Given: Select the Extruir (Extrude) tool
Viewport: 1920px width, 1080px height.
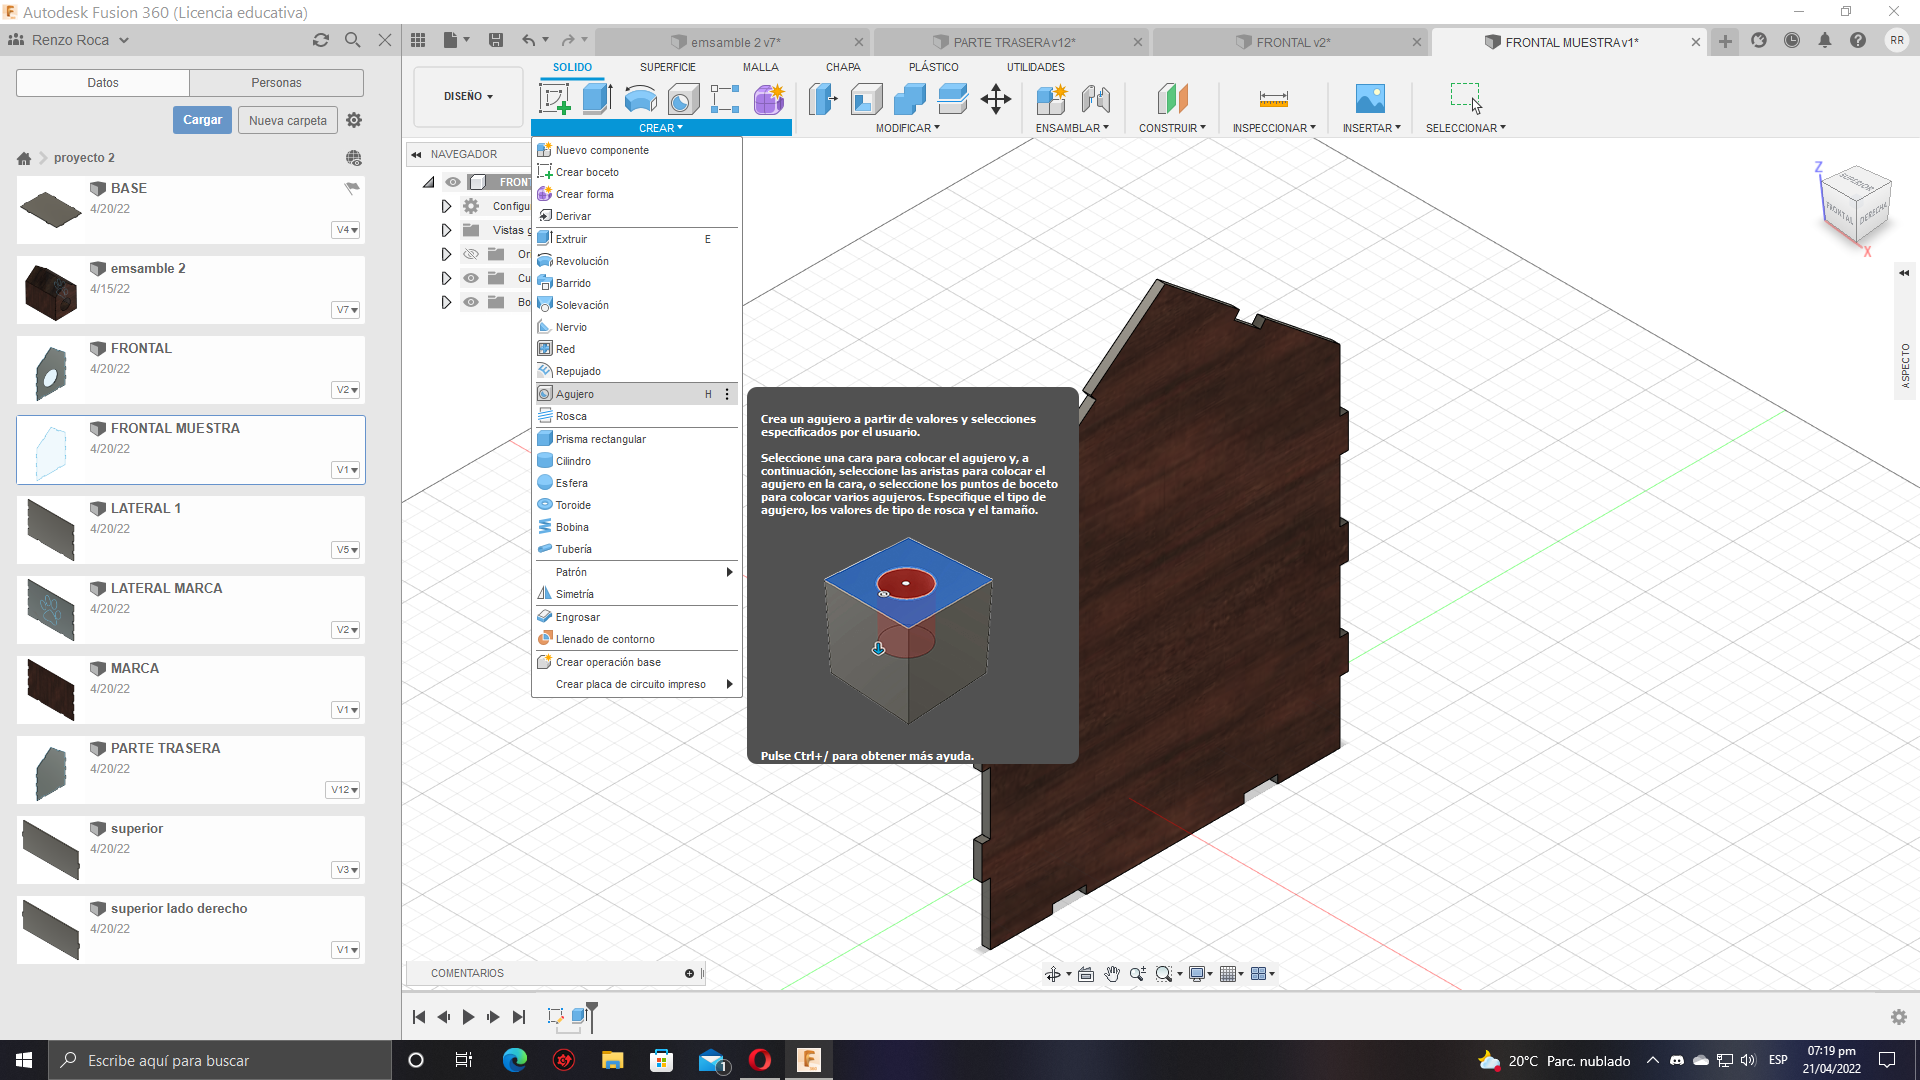Looking at the screenshot, I should (x=571, y=237).
